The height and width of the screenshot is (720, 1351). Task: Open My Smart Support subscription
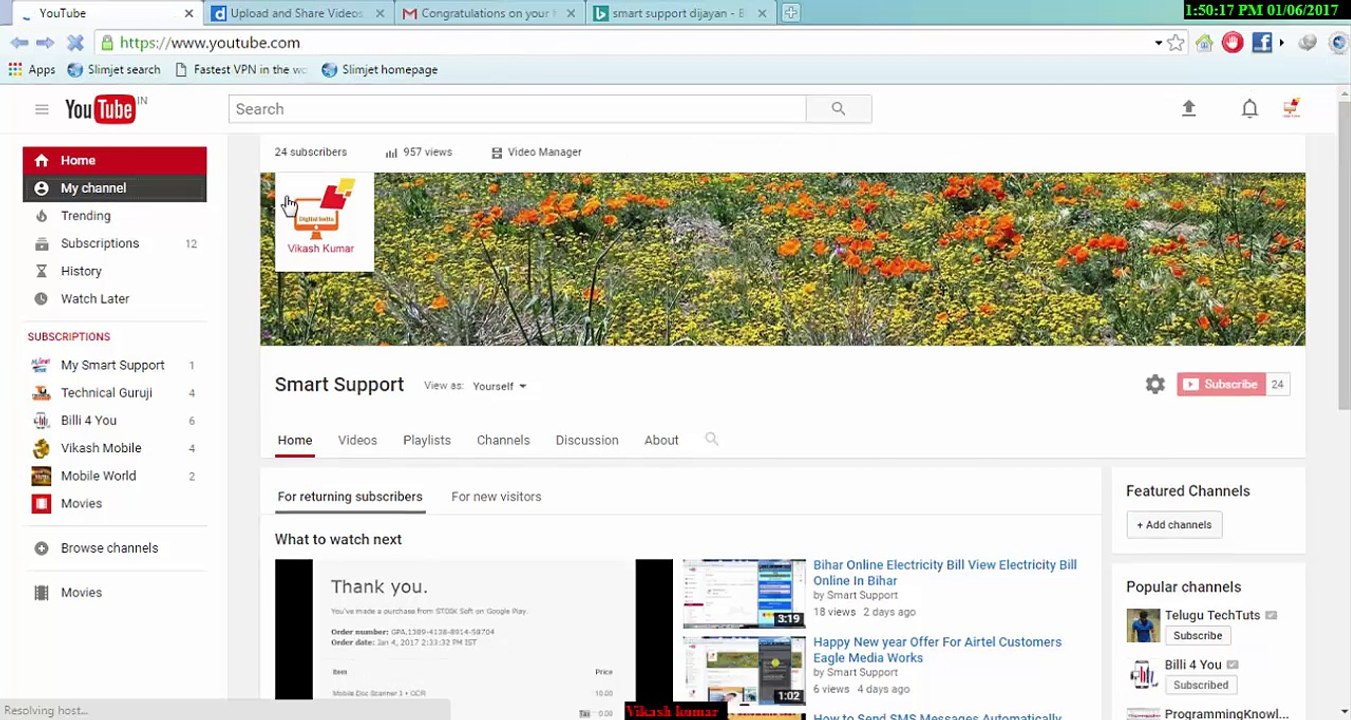115,365
